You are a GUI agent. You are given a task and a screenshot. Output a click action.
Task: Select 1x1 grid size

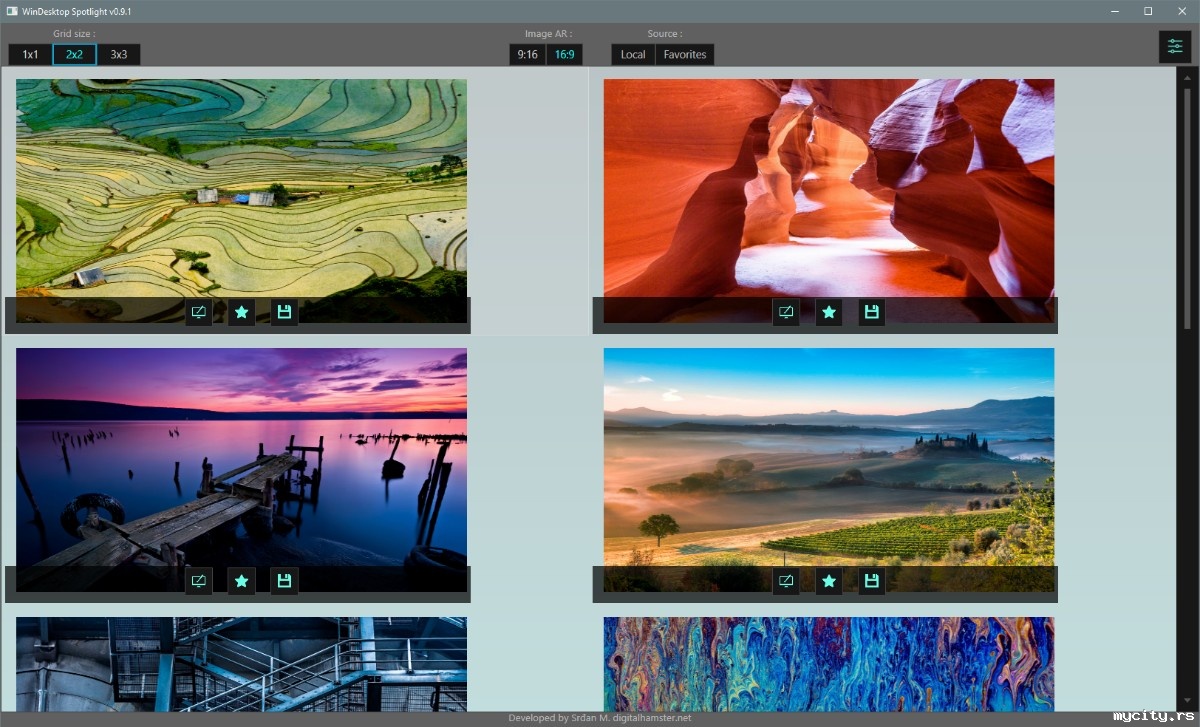click(x=30, y=55)
